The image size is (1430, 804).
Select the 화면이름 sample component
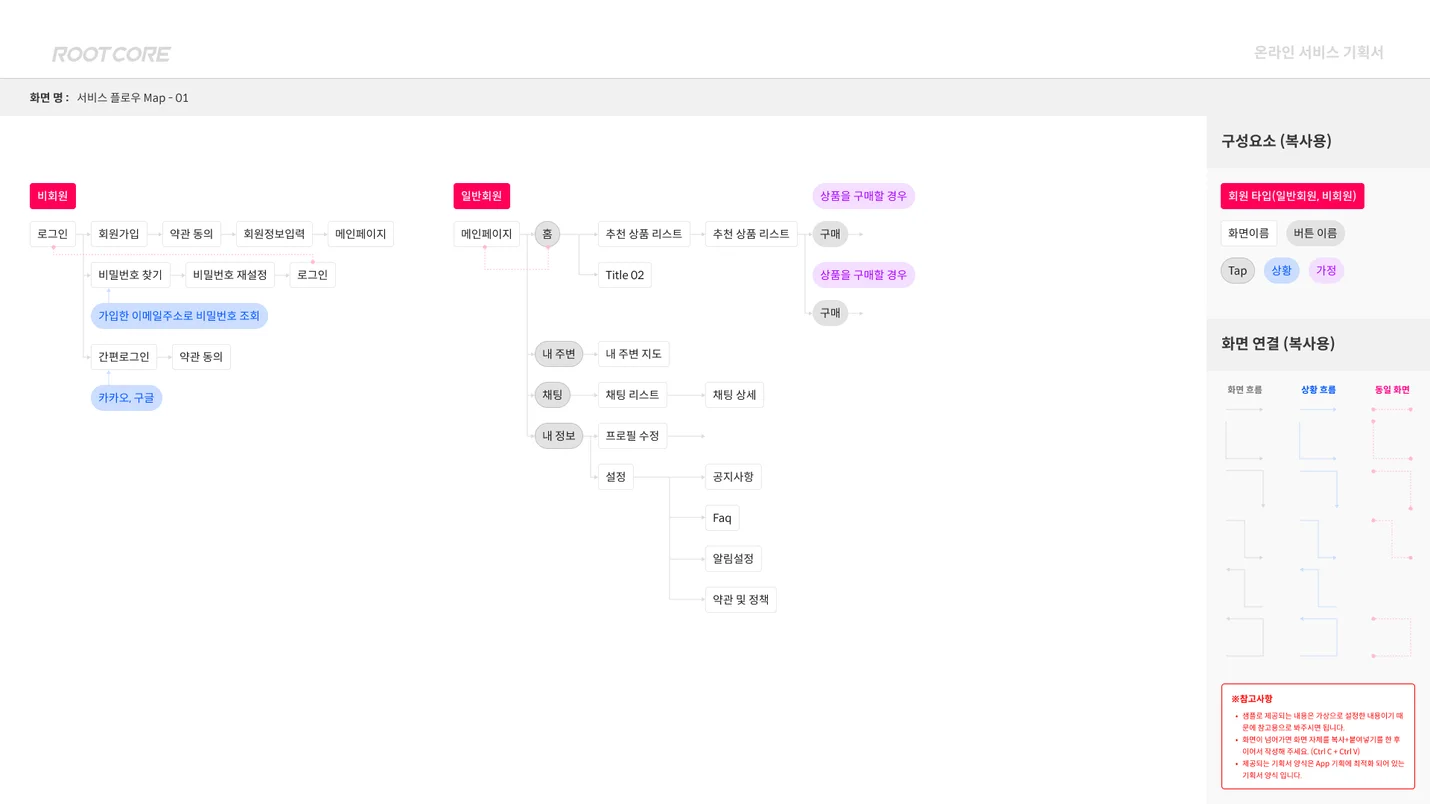pyautogui.click(x=1249, y=234)
